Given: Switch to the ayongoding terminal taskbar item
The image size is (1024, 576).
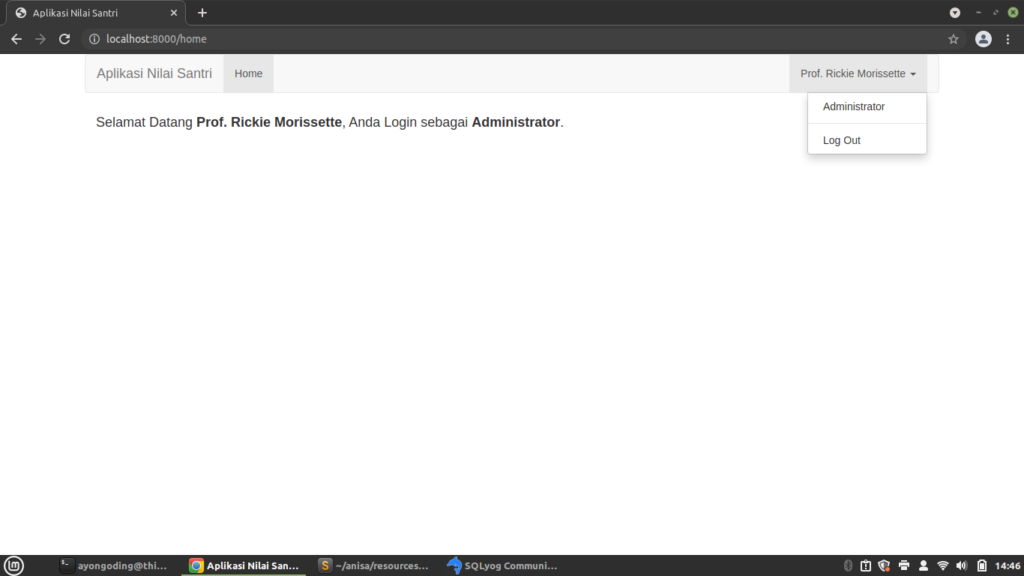Looking at the screenshot, I should 114,566.
